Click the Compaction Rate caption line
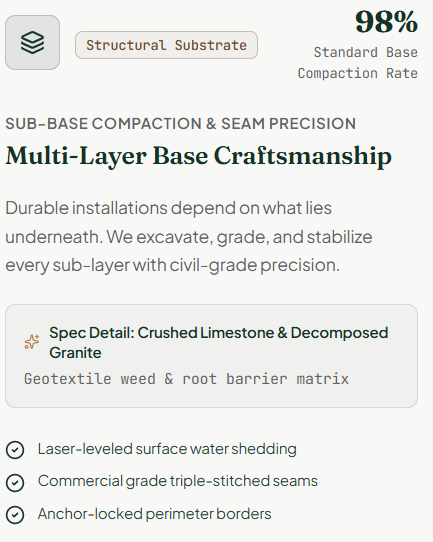 point(358,73)
